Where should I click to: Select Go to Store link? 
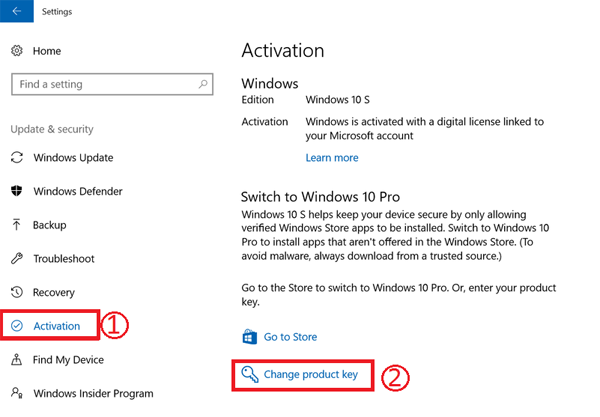coord(290,337)
